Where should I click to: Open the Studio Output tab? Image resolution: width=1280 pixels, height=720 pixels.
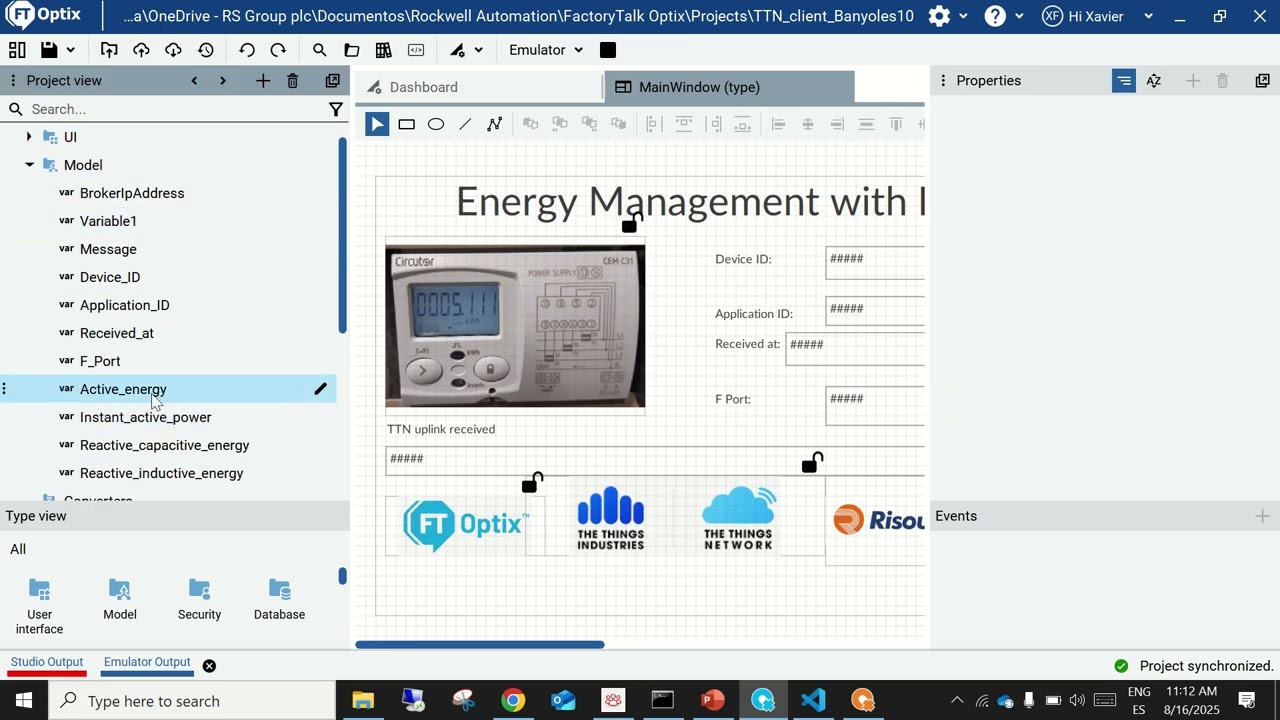[47, 662]
